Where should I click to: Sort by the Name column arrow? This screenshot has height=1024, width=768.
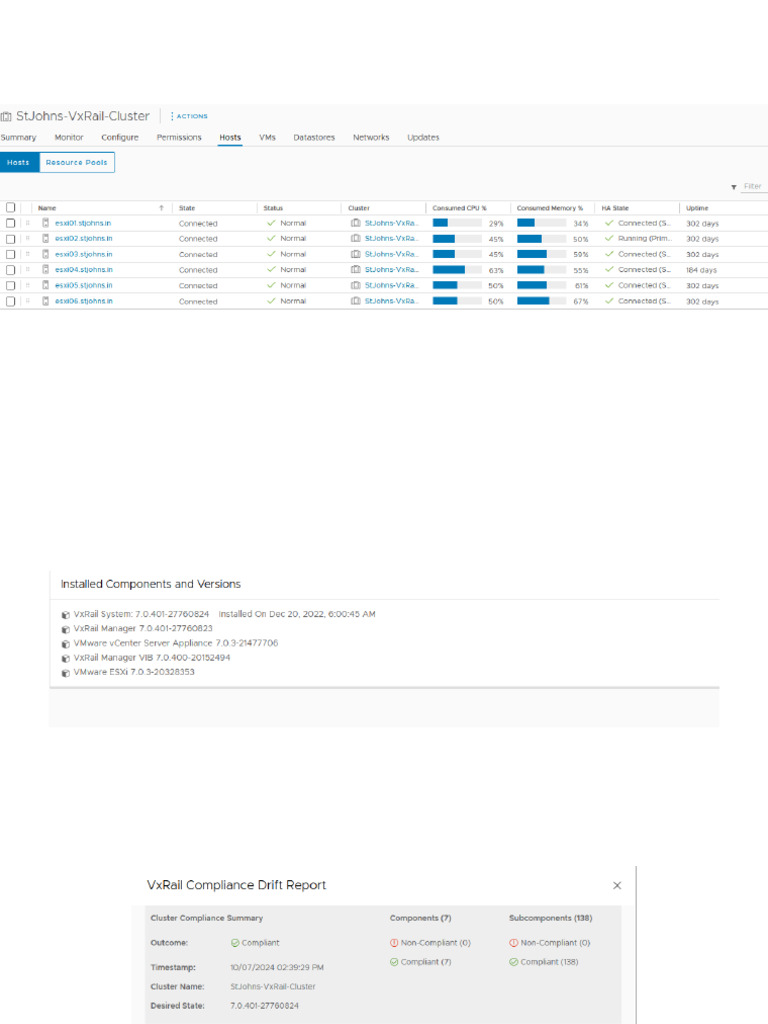[x=161, y=208]
